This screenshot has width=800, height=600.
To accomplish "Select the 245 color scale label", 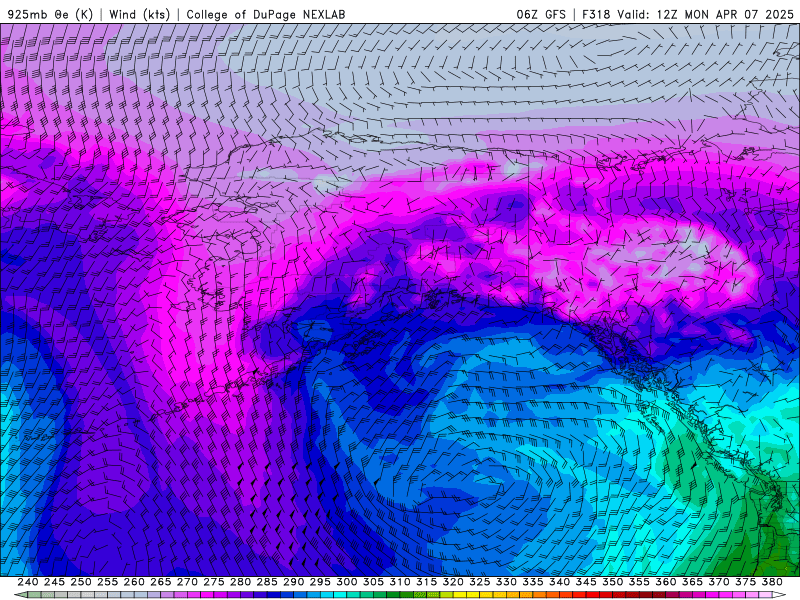I will 54,582.
